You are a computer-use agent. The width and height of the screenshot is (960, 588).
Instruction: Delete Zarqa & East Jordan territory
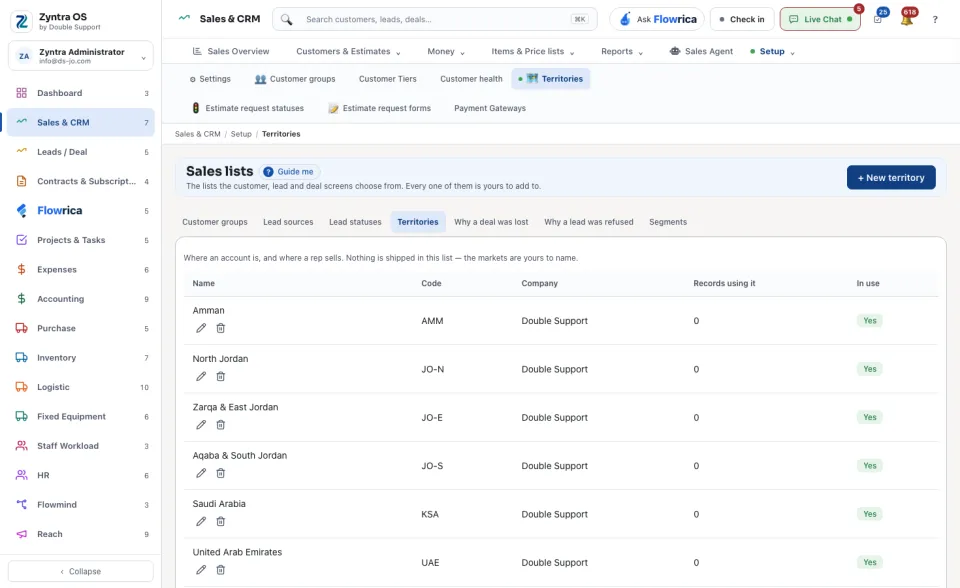pos(220,425)
